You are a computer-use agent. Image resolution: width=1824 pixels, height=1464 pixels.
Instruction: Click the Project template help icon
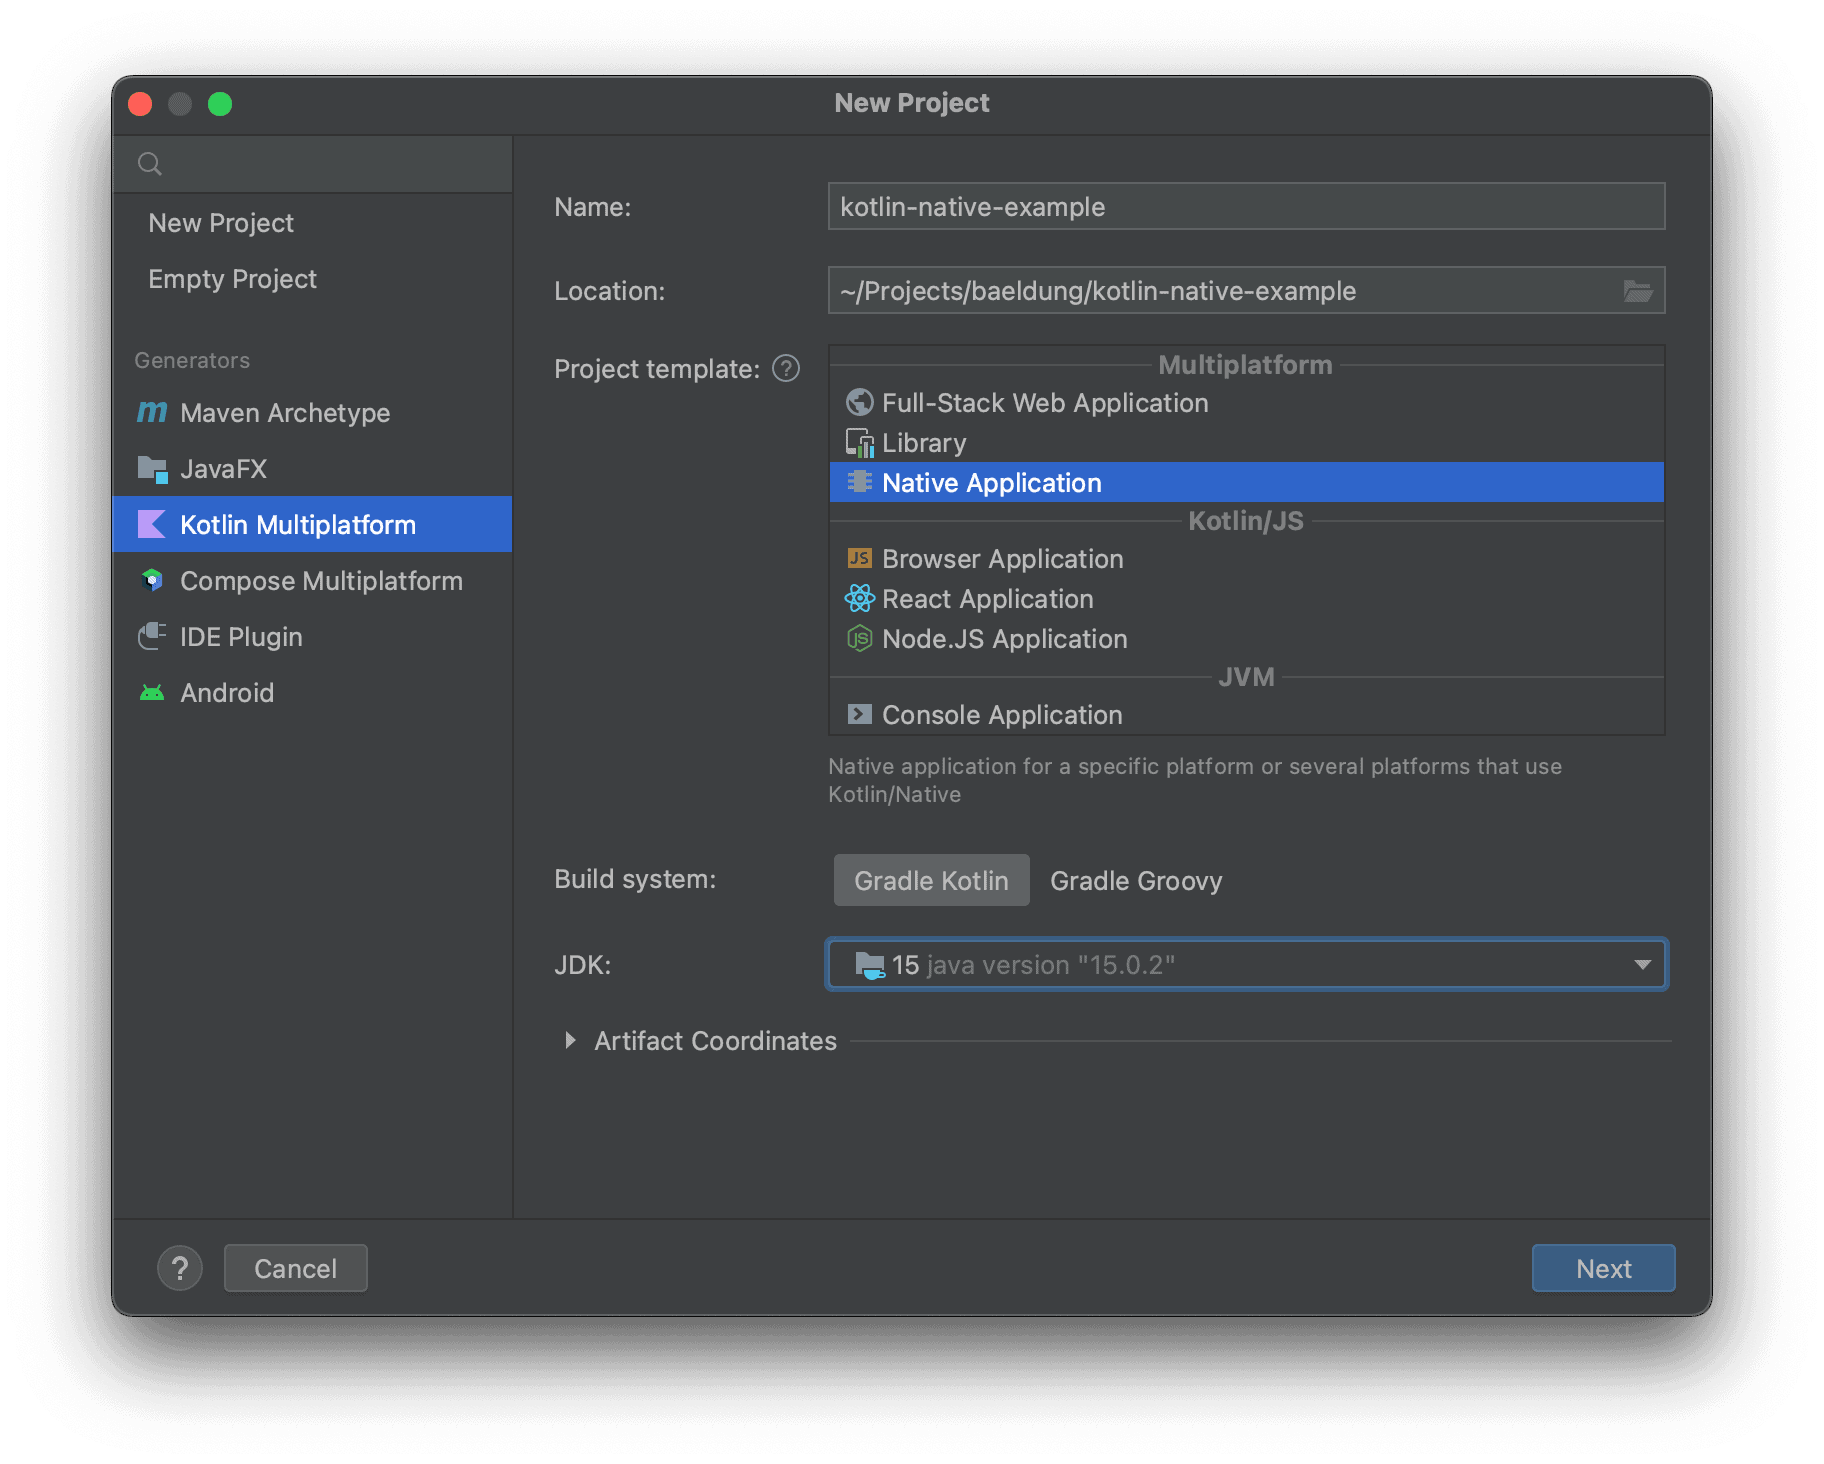(786, 369)
